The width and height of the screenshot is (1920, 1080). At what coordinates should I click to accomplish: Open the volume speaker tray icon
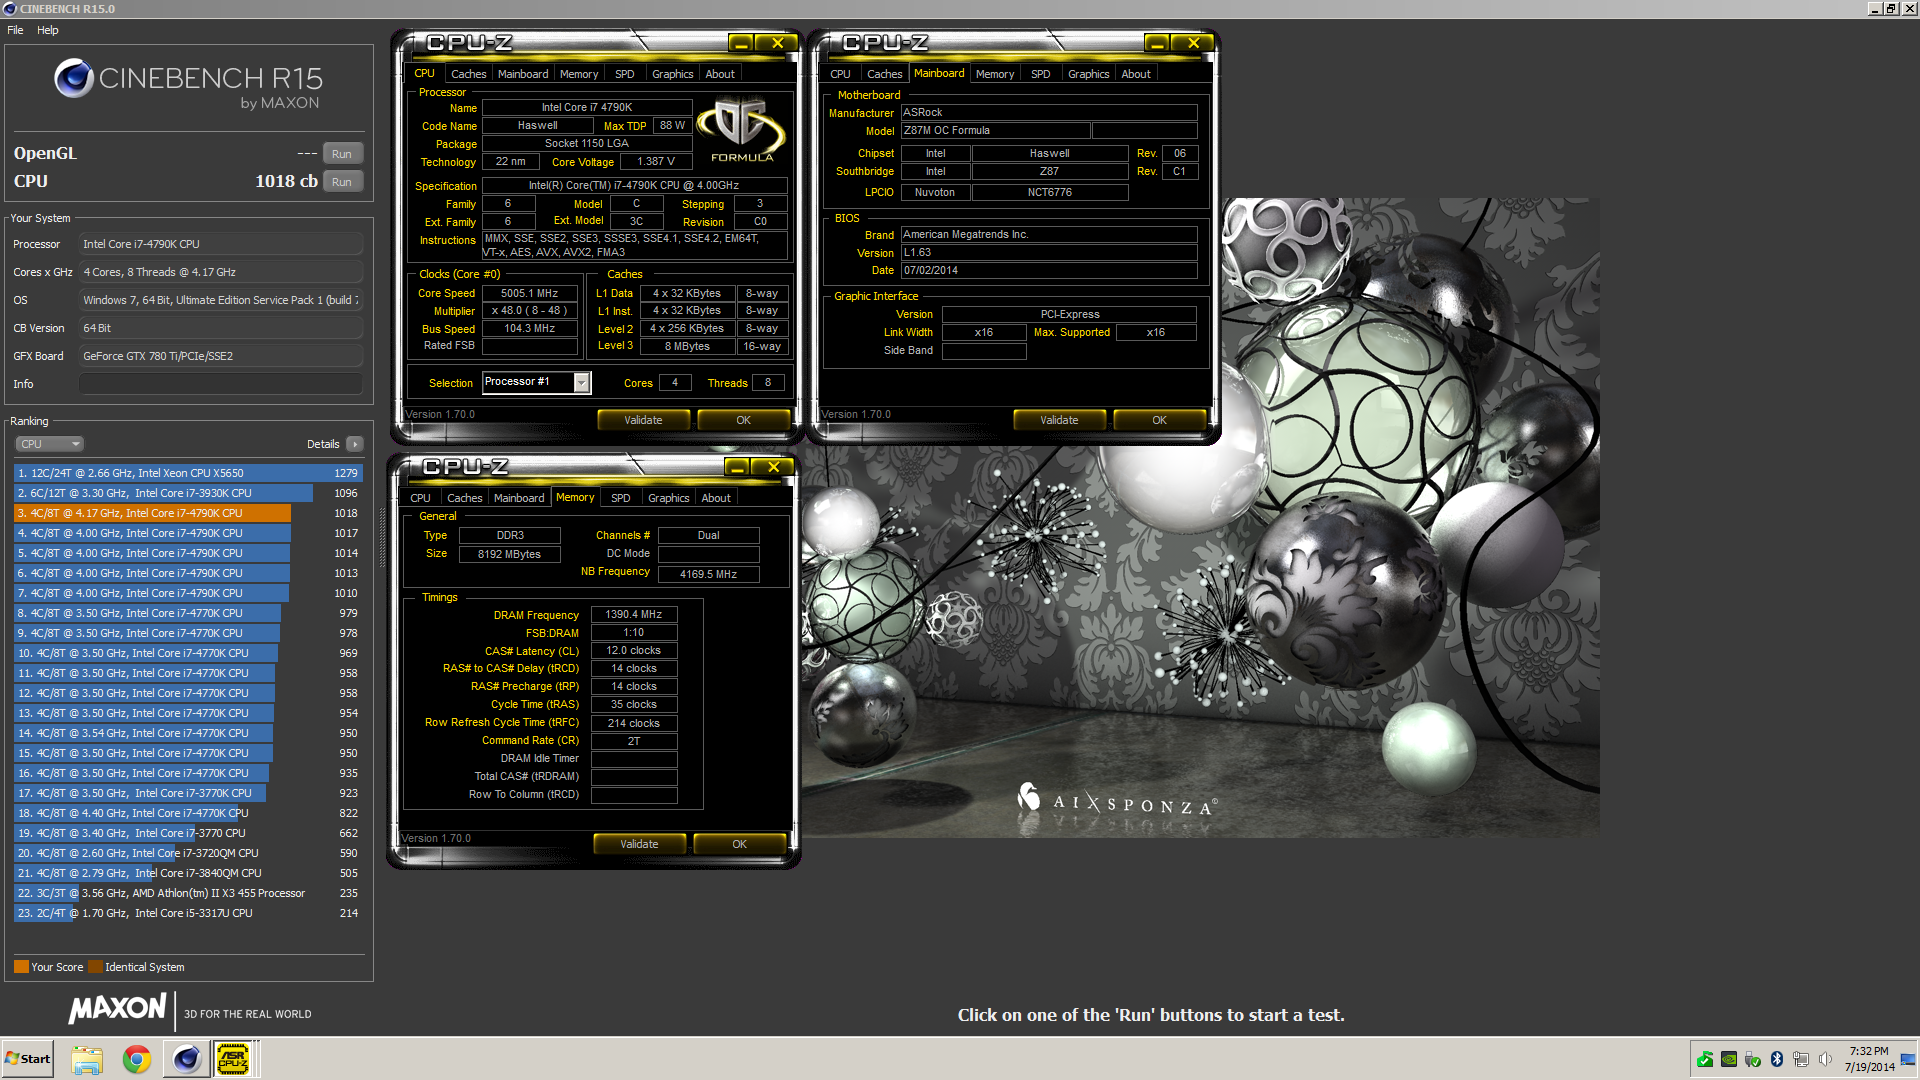pos(1825,1059)
